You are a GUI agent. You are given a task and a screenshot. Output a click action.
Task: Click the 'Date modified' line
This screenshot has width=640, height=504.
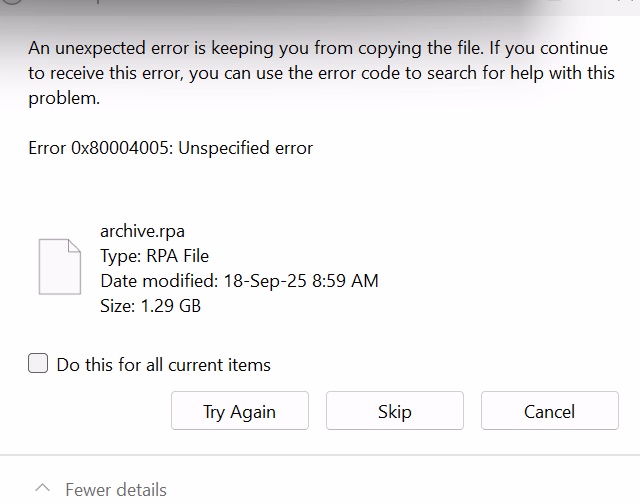239,281
